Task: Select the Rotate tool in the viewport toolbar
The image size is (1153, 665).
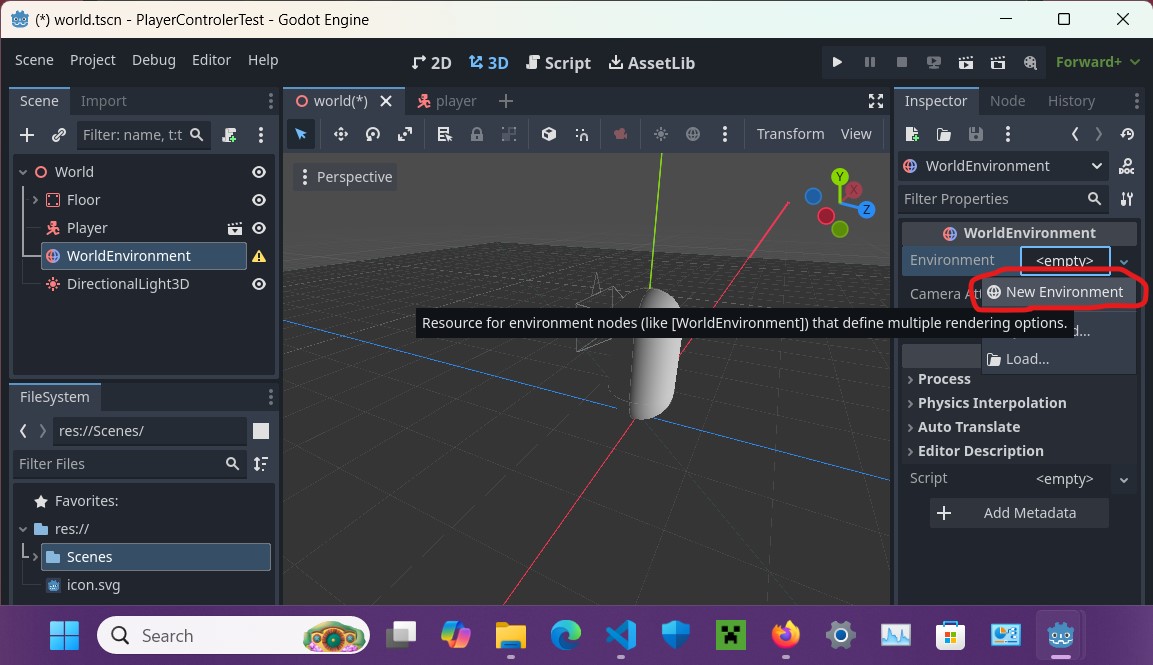Action: click(373, 134)
